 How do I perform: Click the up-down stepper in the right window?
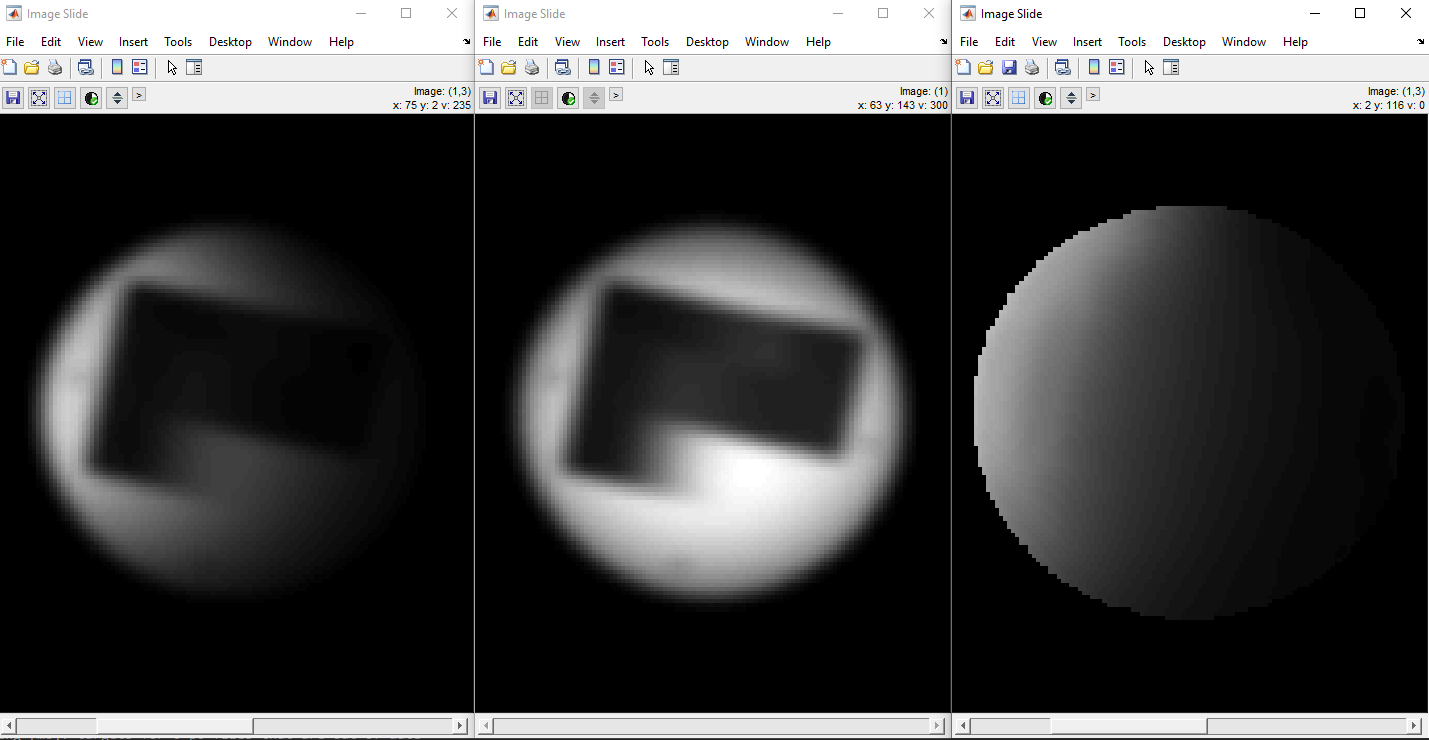(x=1071, y=98)
